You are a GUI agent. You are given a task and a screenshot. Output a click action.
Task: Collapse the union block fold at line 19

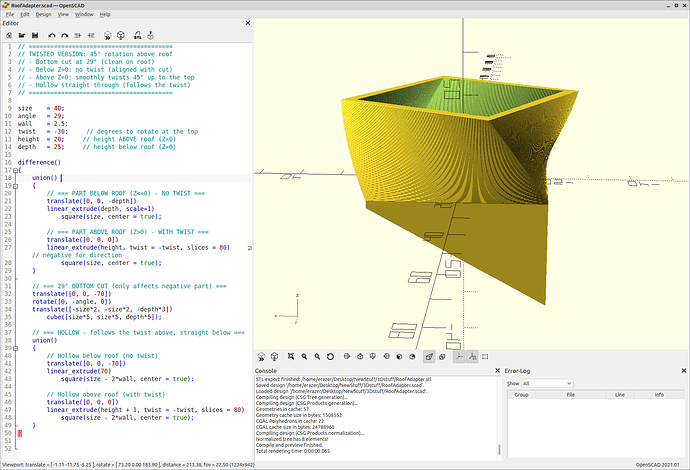coord(15,186)
